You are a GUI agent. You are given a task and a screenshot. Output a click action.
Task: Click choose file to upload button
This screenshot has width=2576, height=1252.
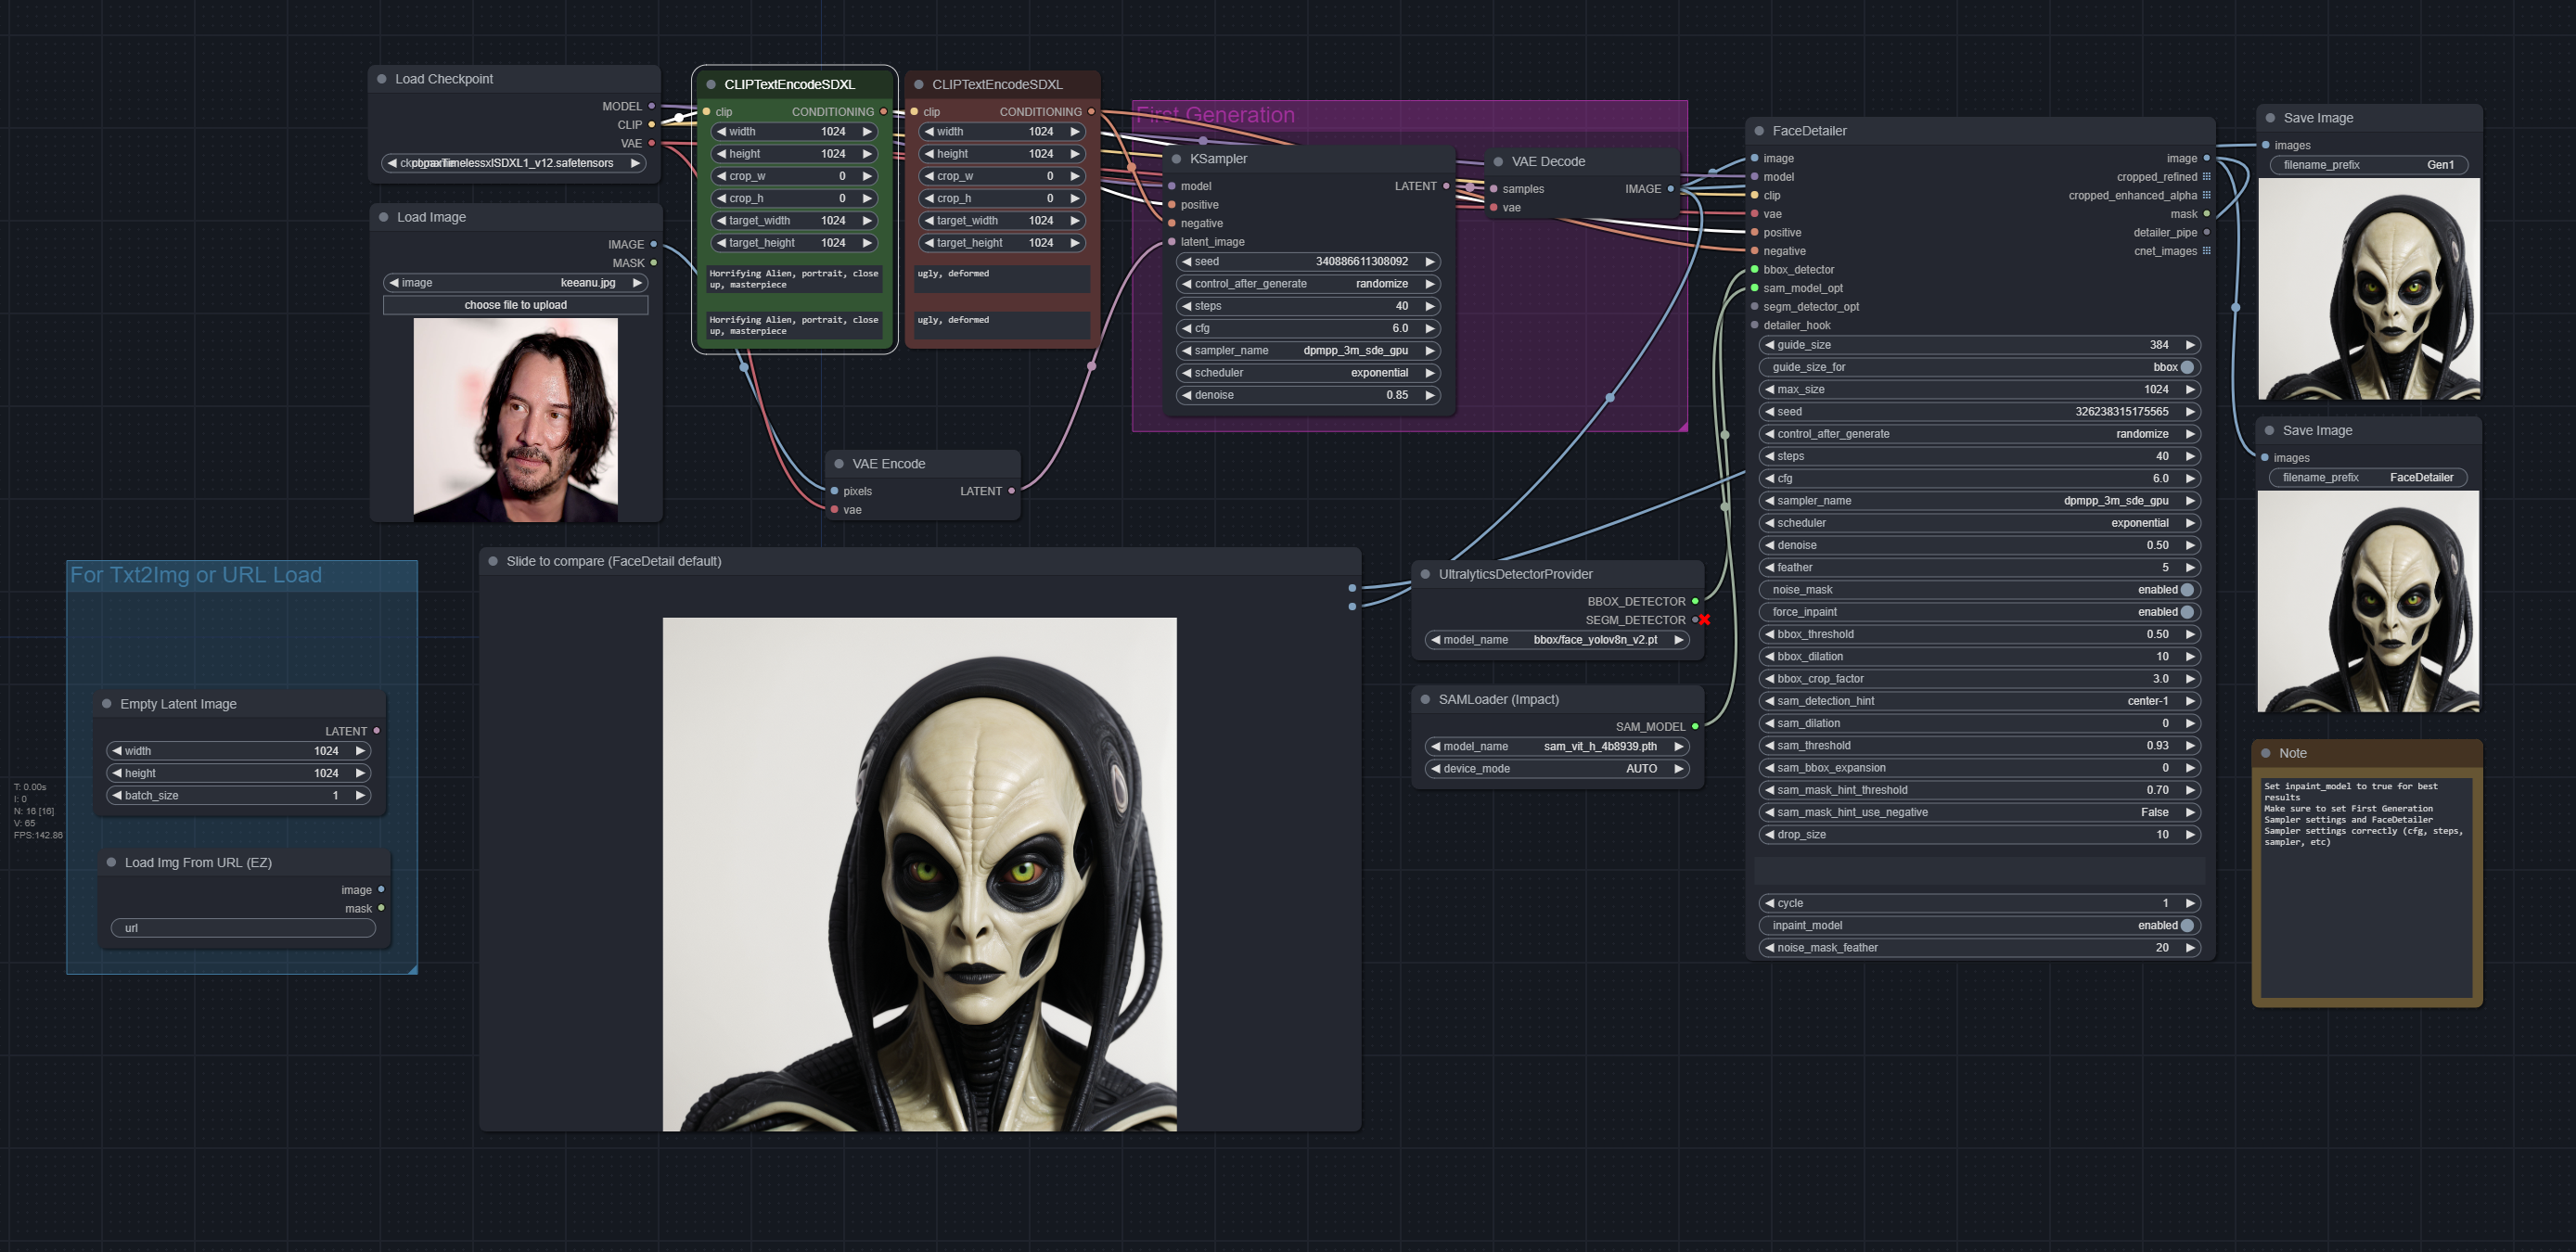515,305
